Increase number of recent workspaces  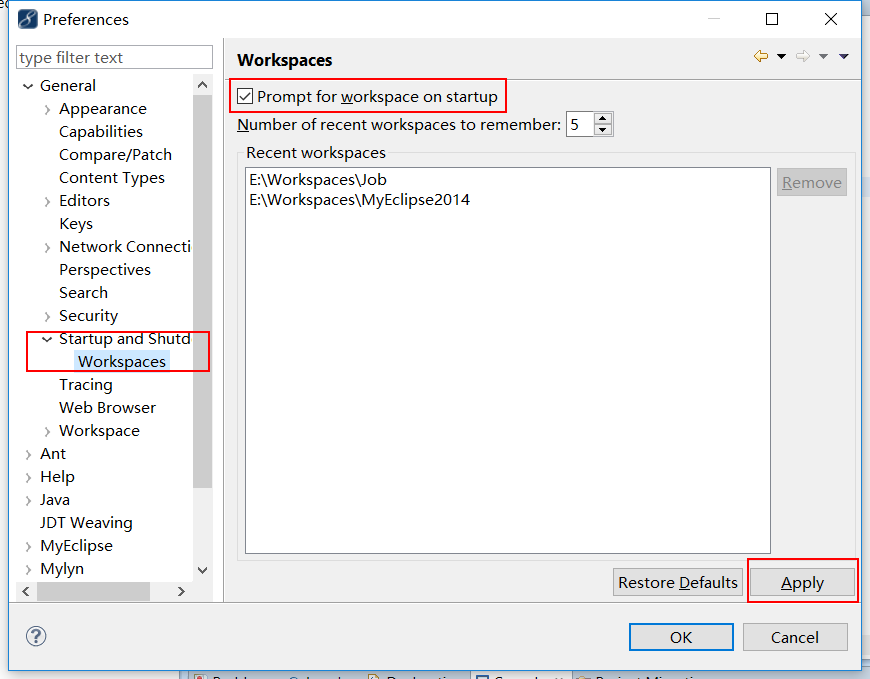coord(603,119)
